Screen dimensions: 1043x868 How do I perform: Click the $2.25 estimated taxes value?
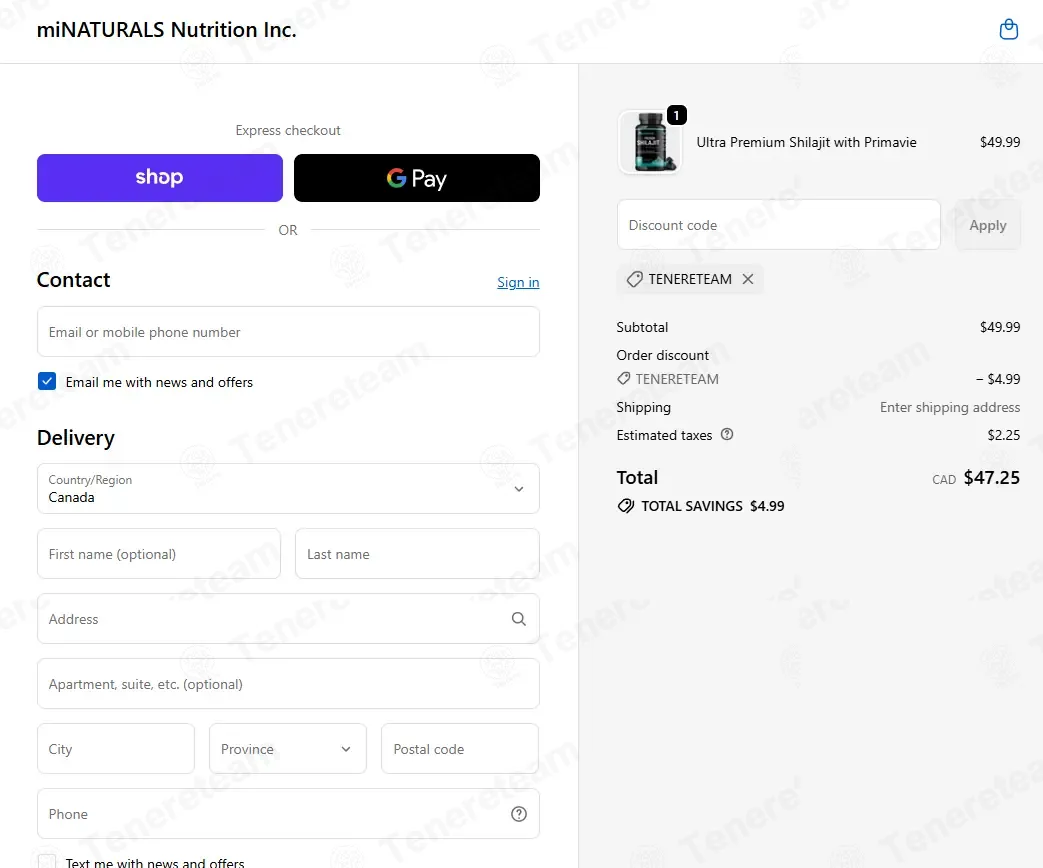1004,435
